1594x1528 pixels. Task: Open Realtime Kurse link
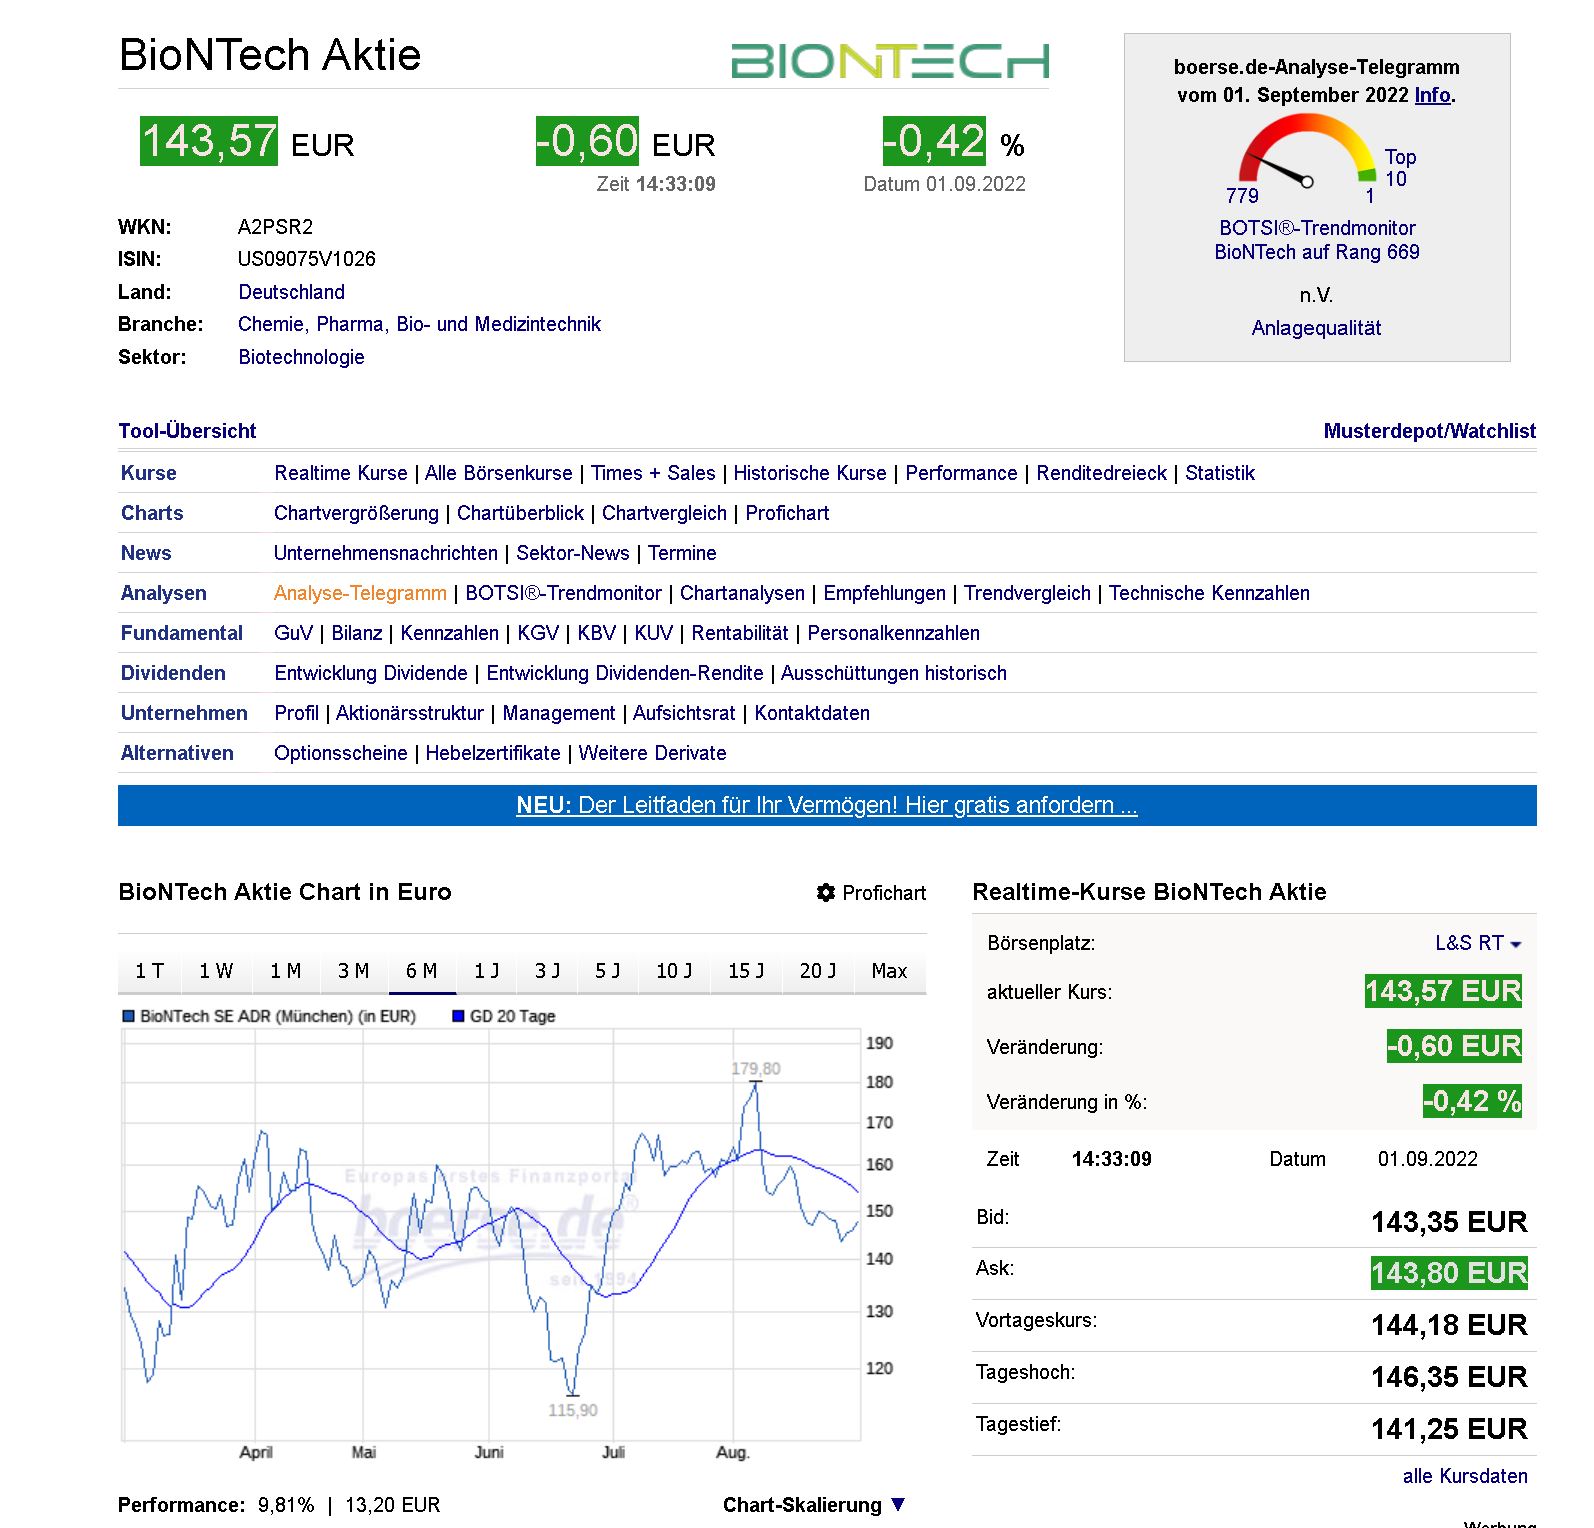click(341, 473)
